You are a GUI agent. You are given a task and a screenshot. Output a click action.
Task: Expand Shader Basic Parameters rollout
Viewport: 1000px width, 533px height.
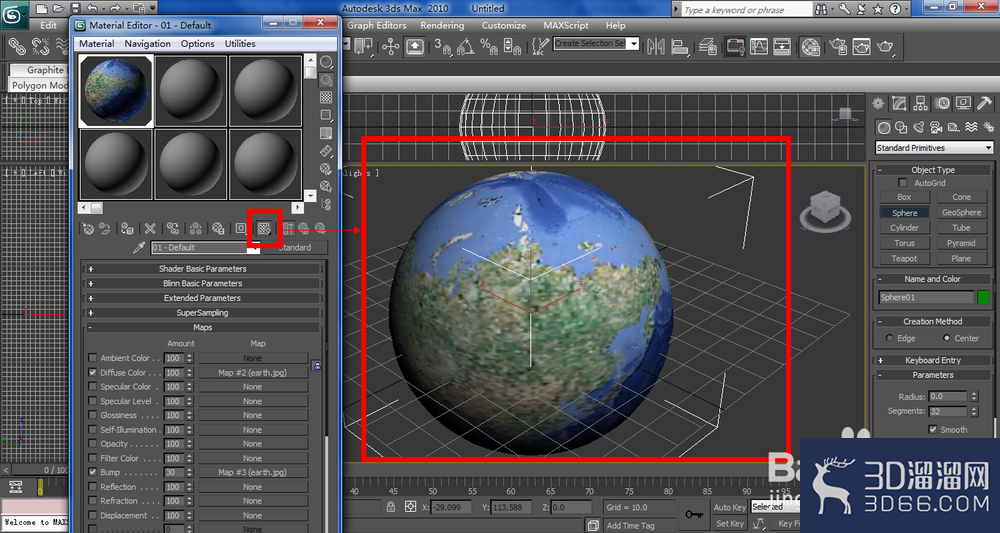click(203, 268)
